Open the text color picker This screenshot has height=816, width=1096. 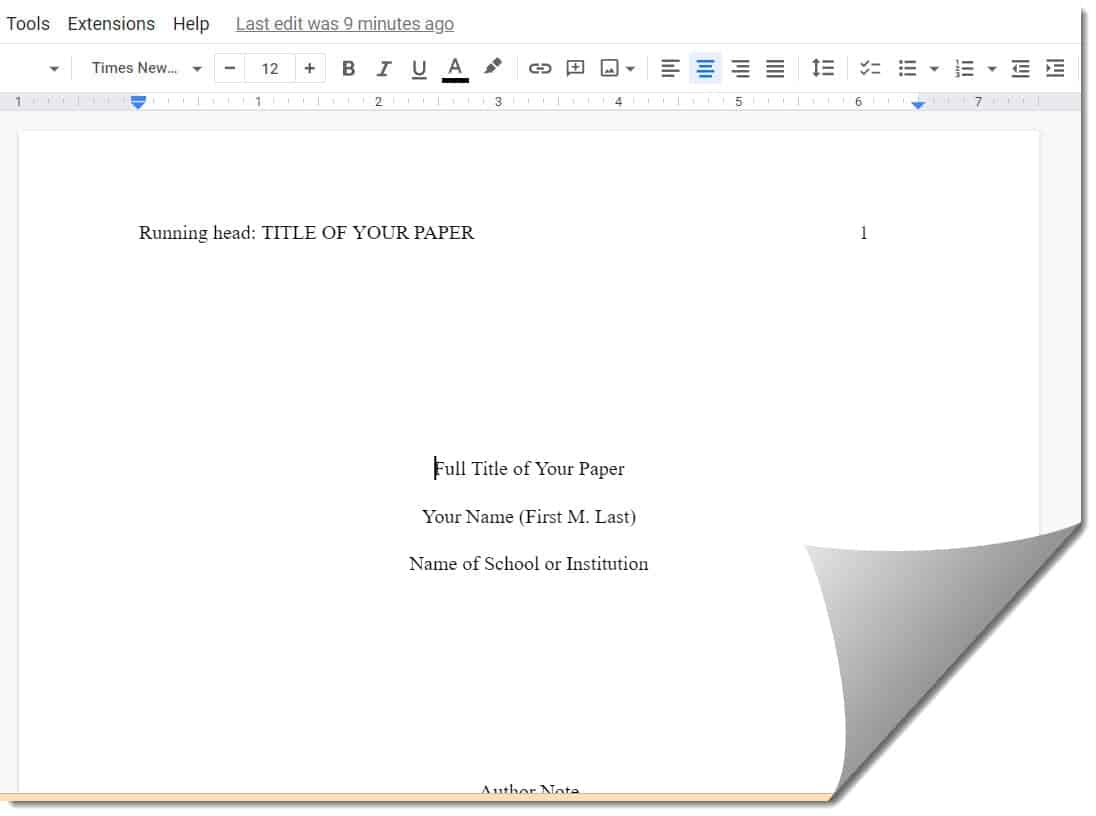point(455,68)
